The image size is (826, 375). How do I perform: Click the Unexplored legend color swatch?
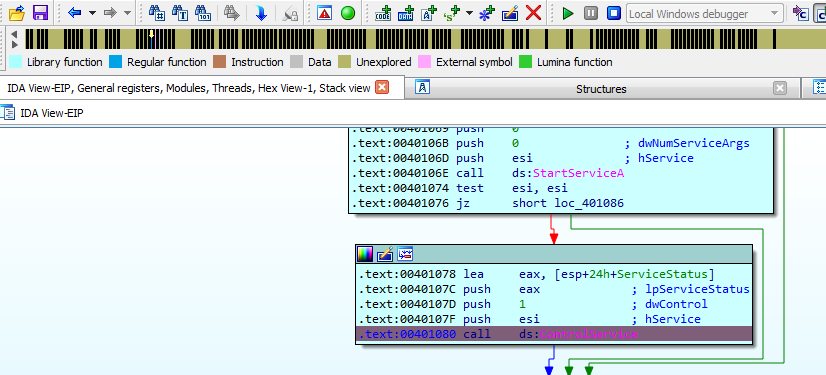[x=345, y=62]
